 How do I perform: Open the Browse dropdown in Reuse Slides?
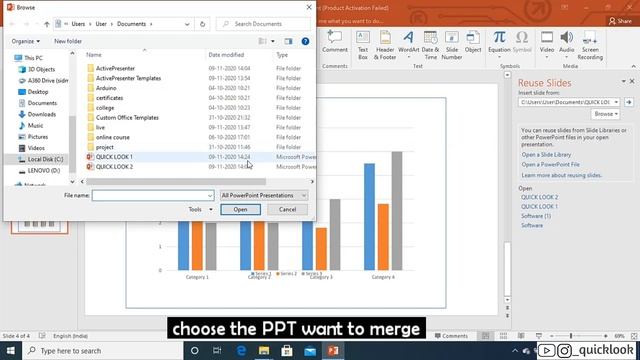[x=605, y=114]
